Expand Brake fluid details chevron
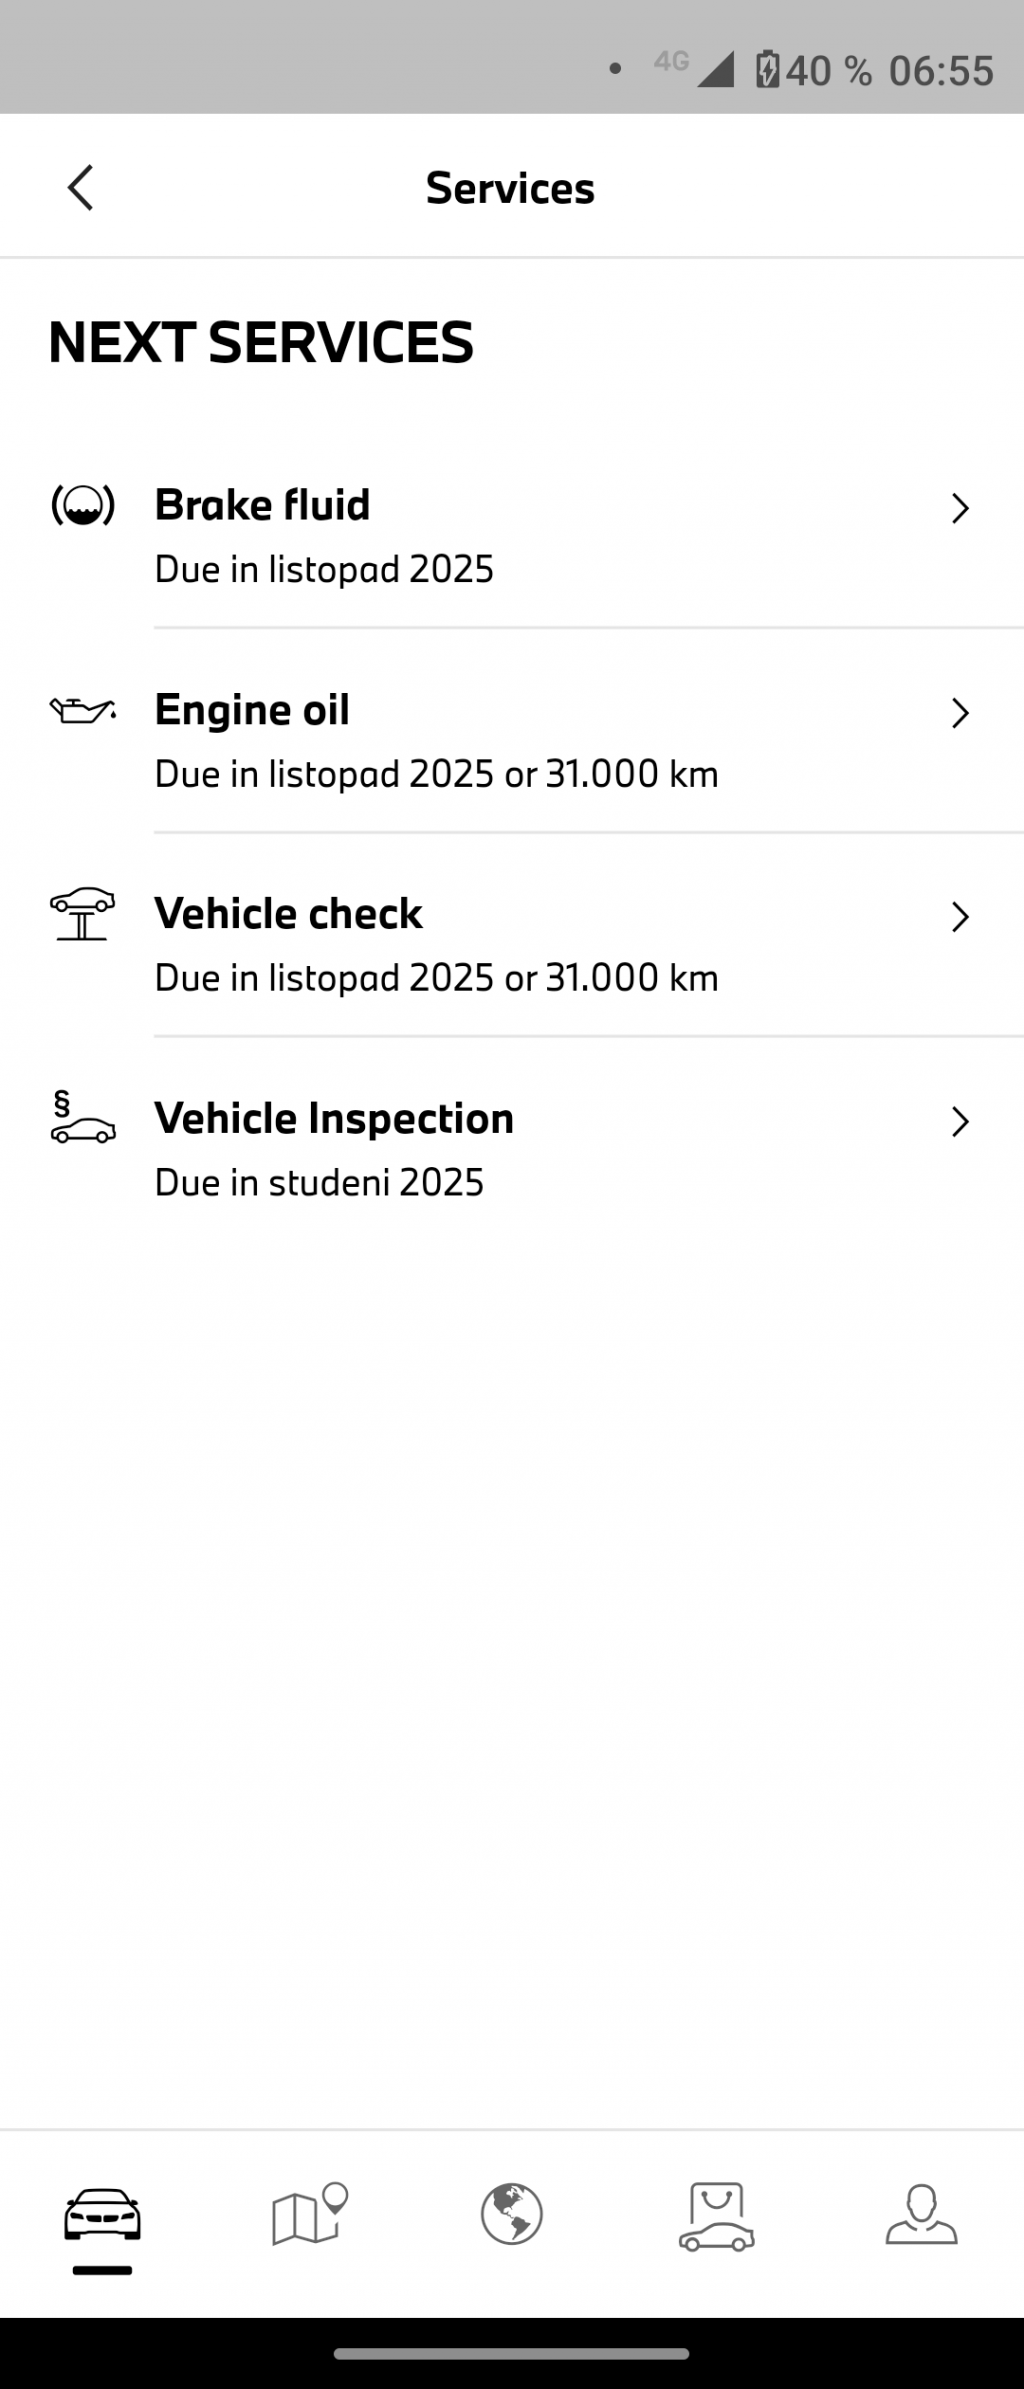 [960, 509]
